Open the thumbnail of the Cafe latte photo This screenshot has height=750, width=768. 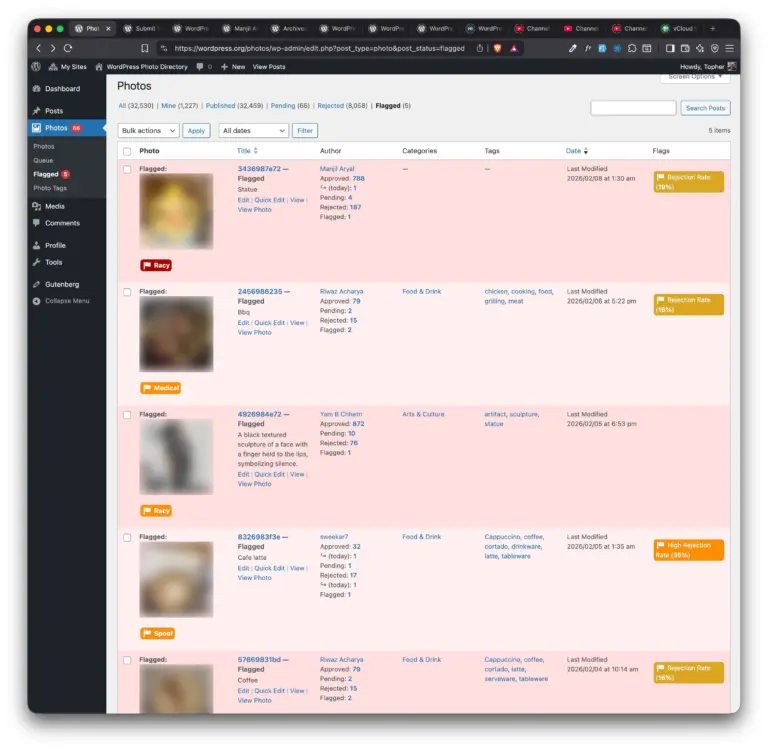(x=176, y=580)
